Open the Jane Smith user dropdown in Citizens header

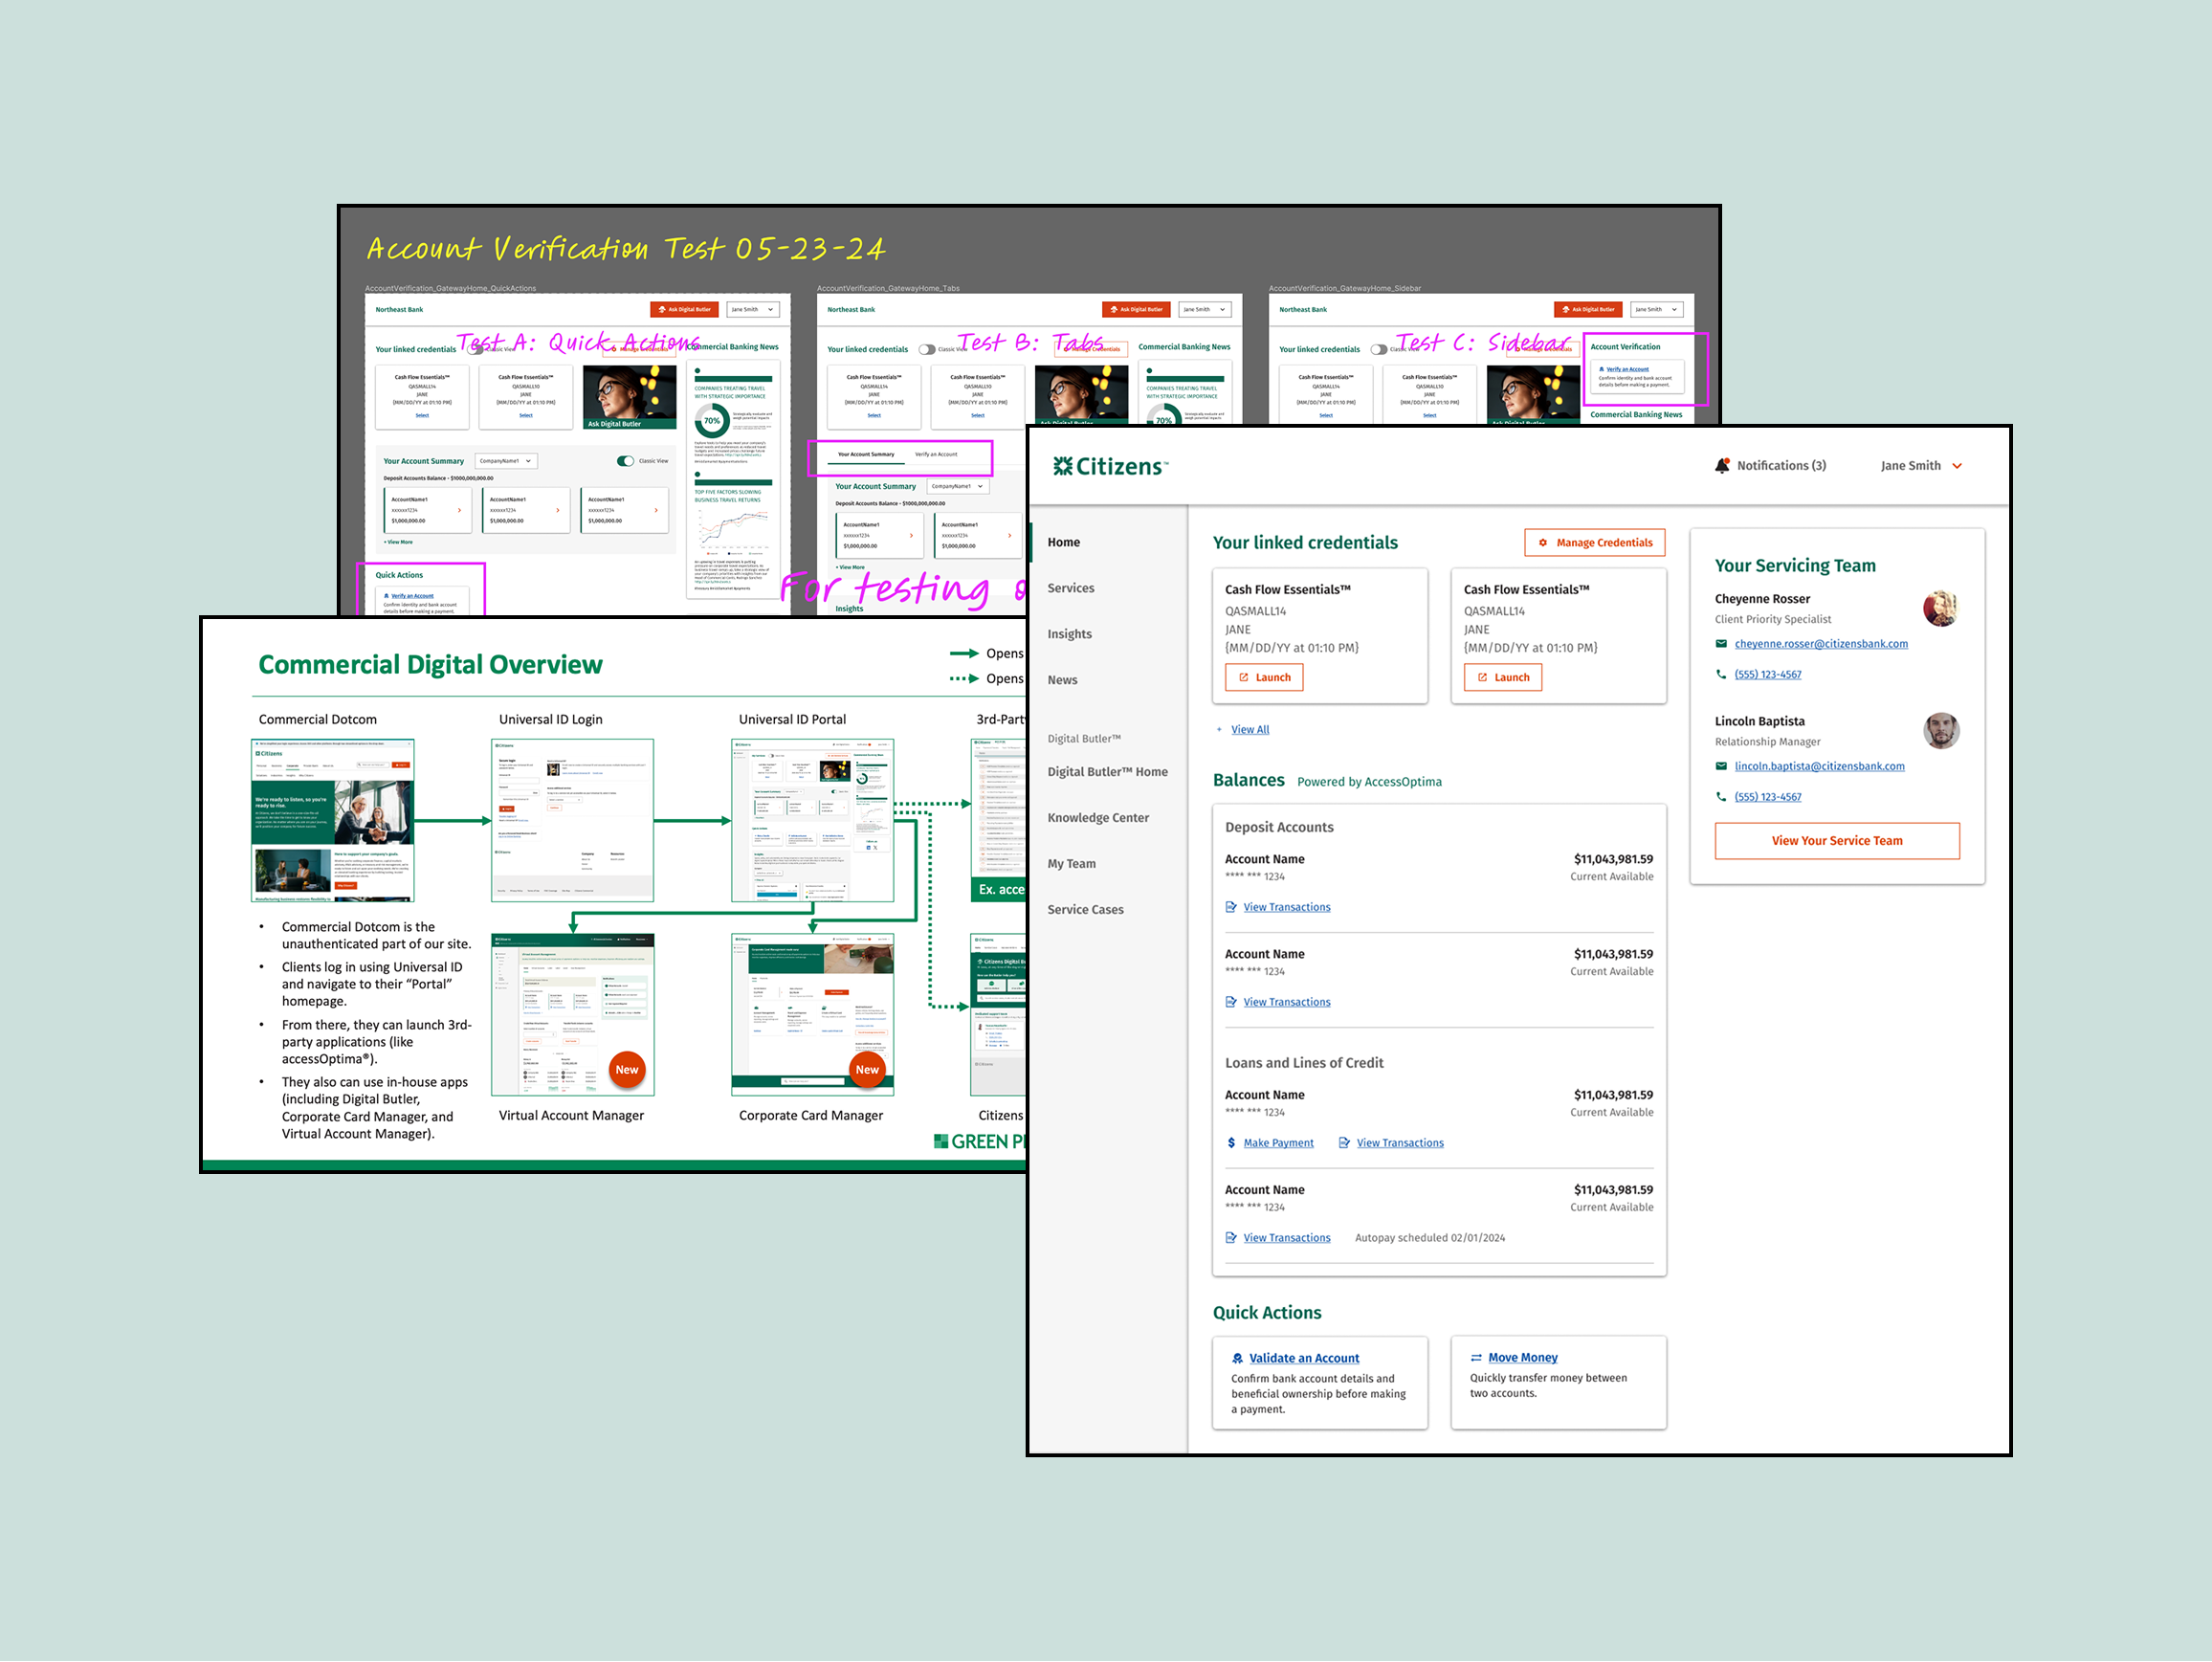(x=1921, y=466)
